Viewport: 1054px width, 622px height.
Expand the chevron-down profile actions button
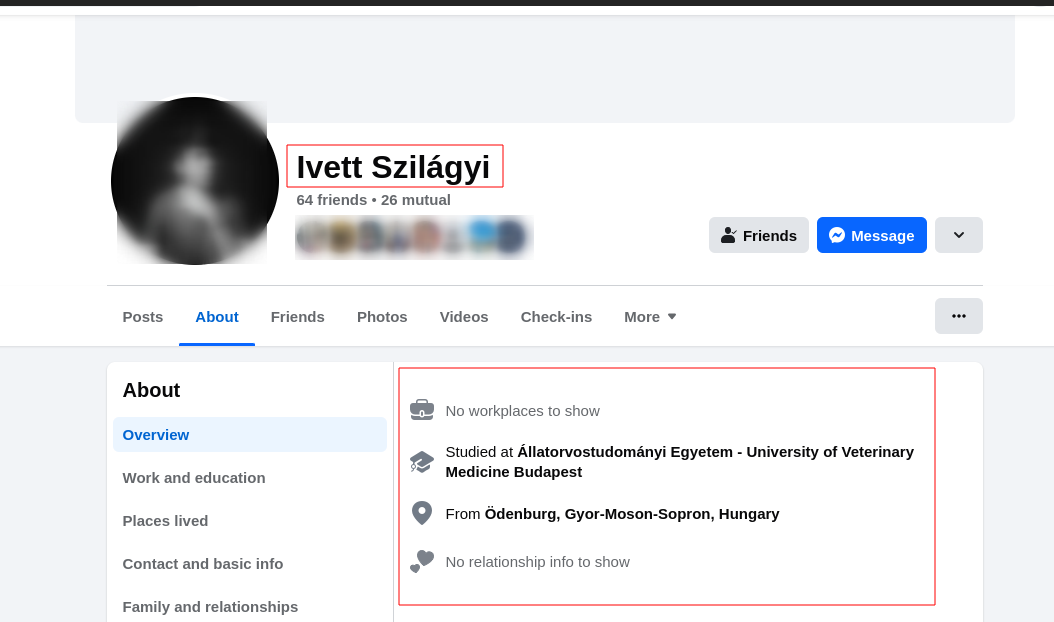click(x=958, y=235)
